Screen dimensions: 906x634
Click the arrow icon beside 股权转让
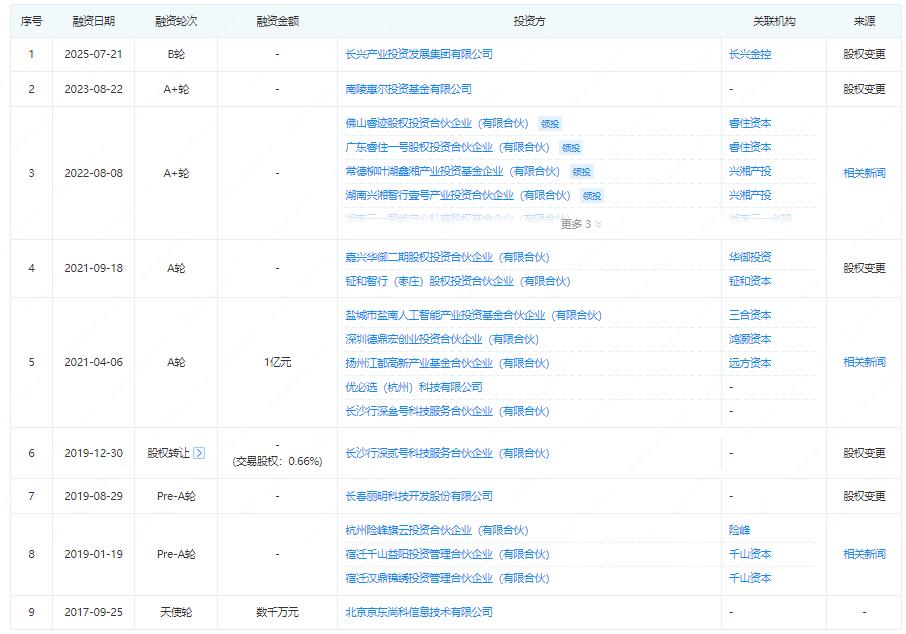(x=198, y=453)
